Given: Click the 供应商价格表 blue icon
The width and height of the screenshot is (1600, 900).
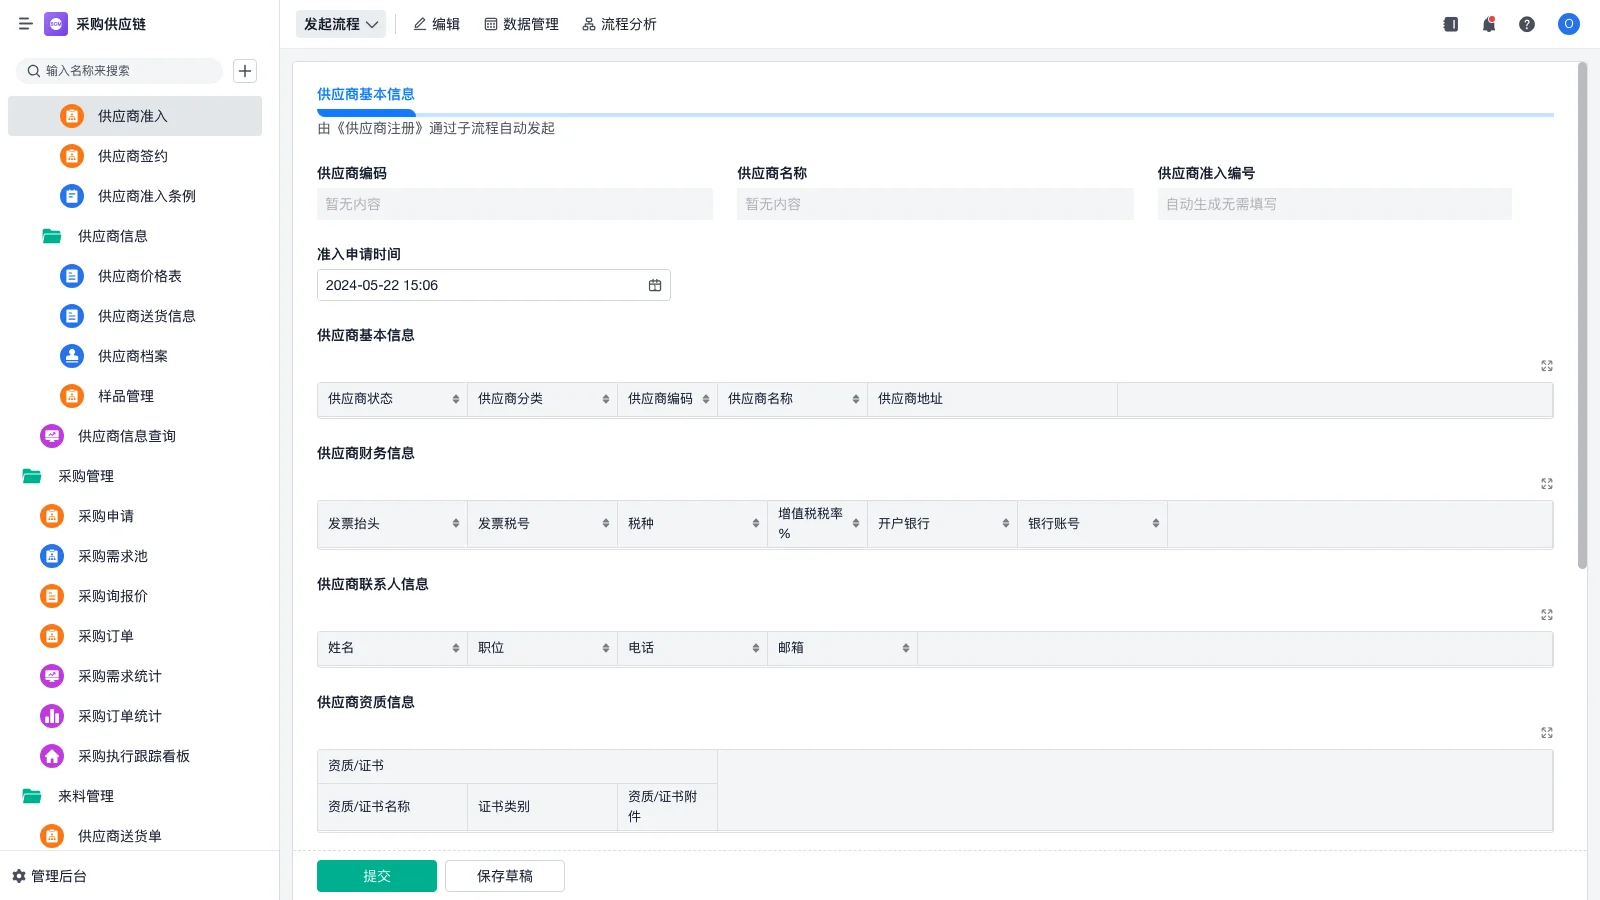Looking at the screenshot, I should [72, 276].
